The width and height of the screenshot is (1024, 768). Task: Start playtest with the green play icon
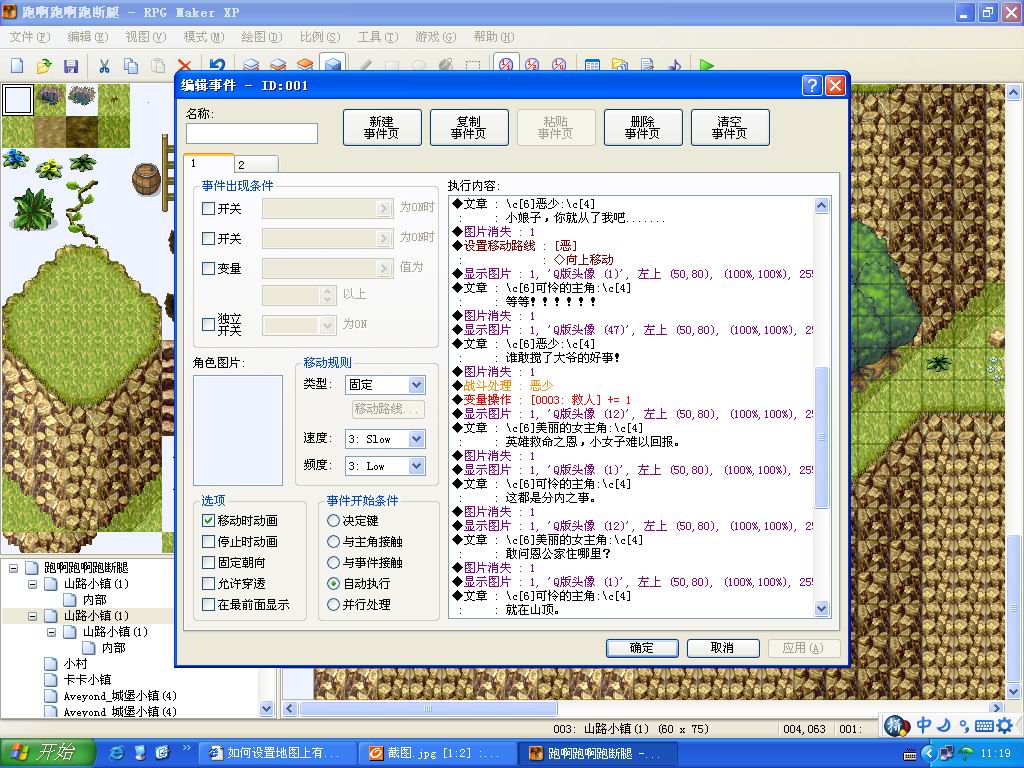click(707, 65)
